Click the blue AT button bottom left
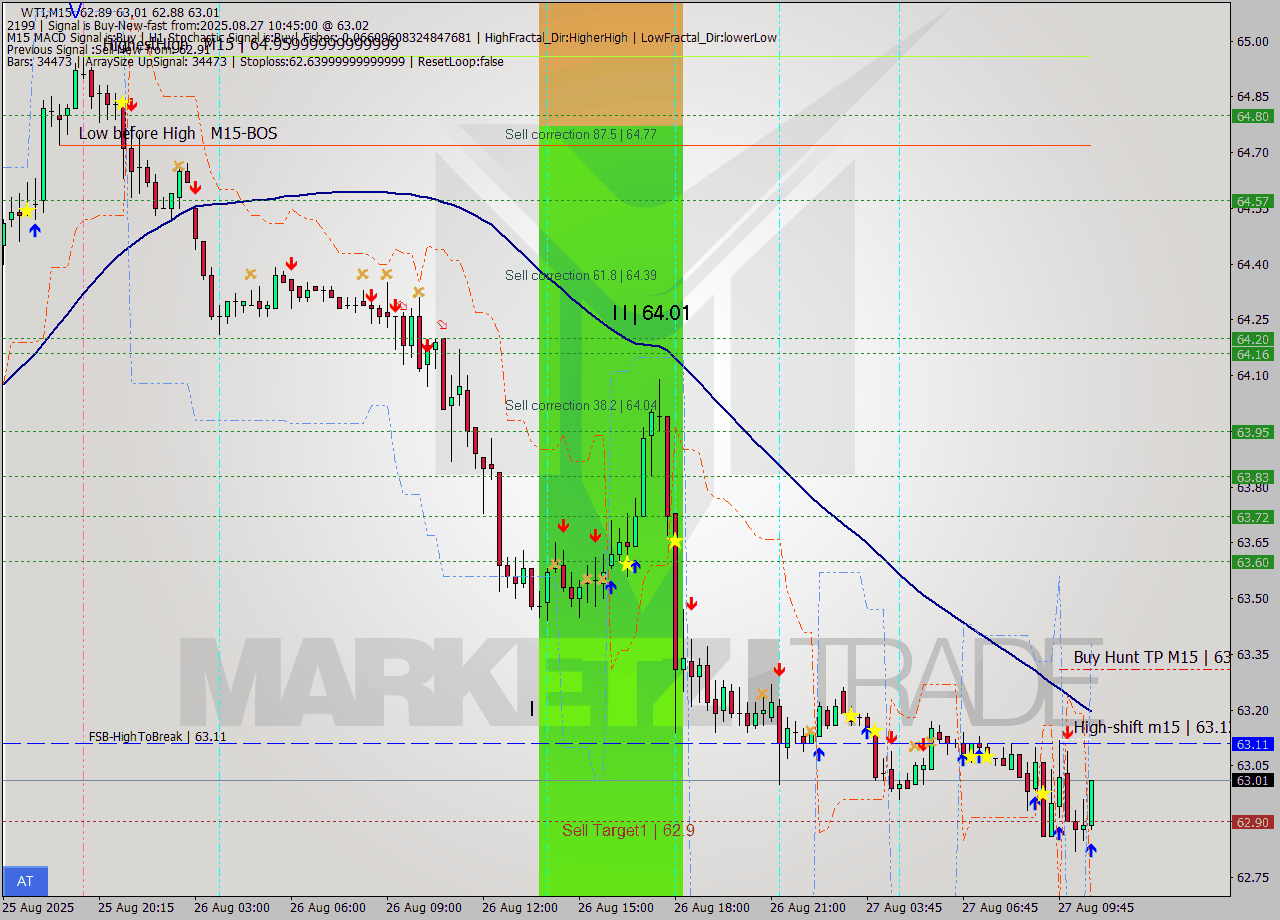This screenshot has height=920, width=1280. [x=25, y=881]
